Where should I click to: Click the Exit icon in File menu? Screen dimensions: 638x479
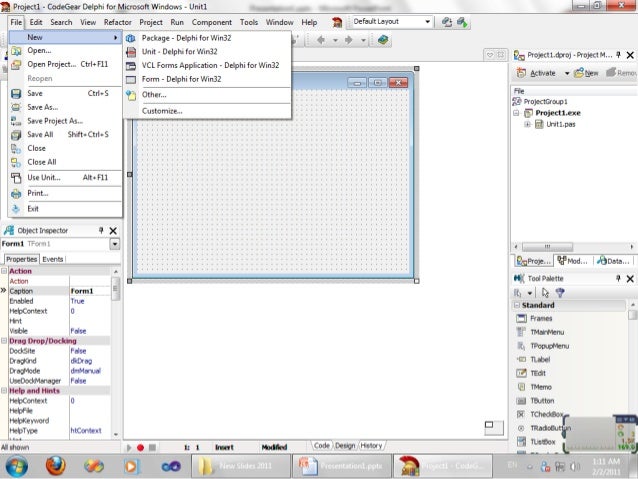(16, 209)
